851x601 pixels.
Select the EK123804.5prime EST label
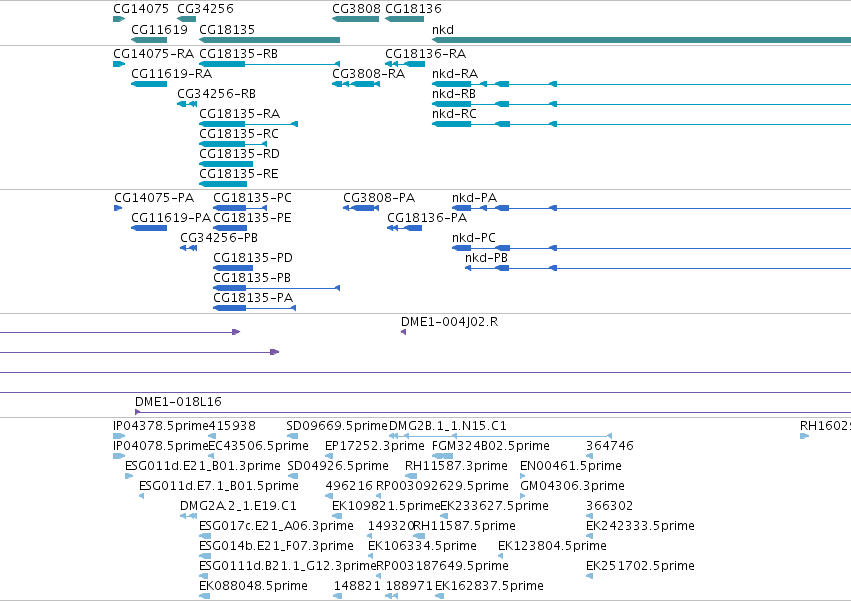552,547
